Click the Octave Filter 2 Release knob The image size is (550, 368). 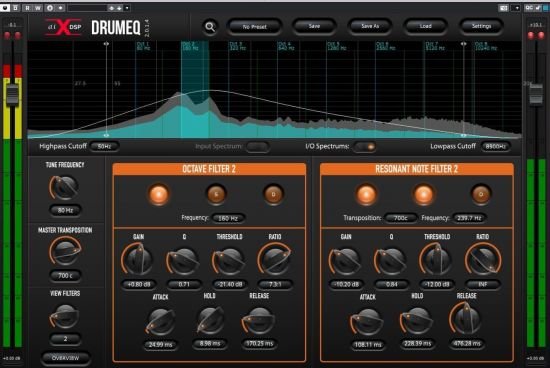click(x=259, y=320)
